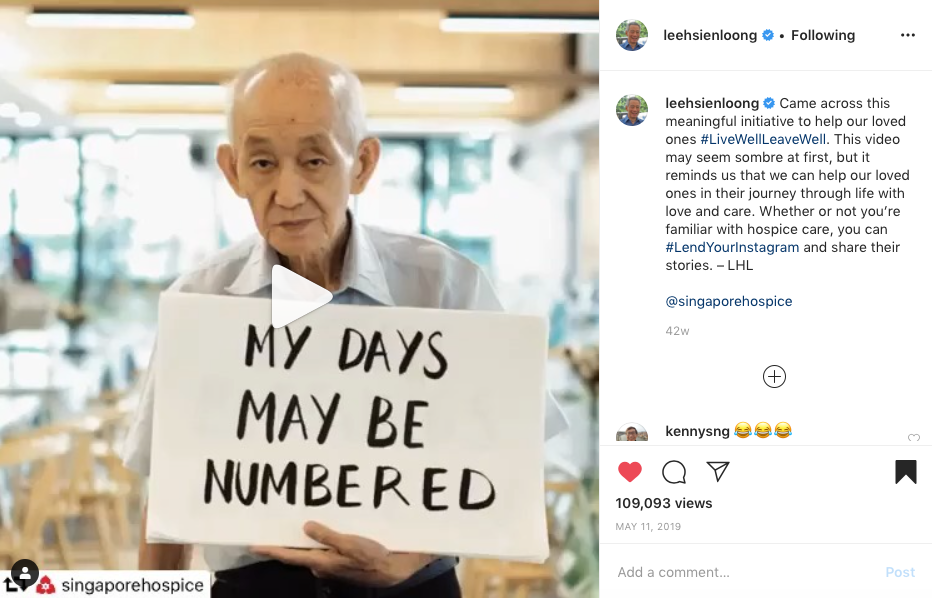This screenshot has height=598, width=932.
Task: Open the 42w timestamp under the caption
Action: pos(677,331)
